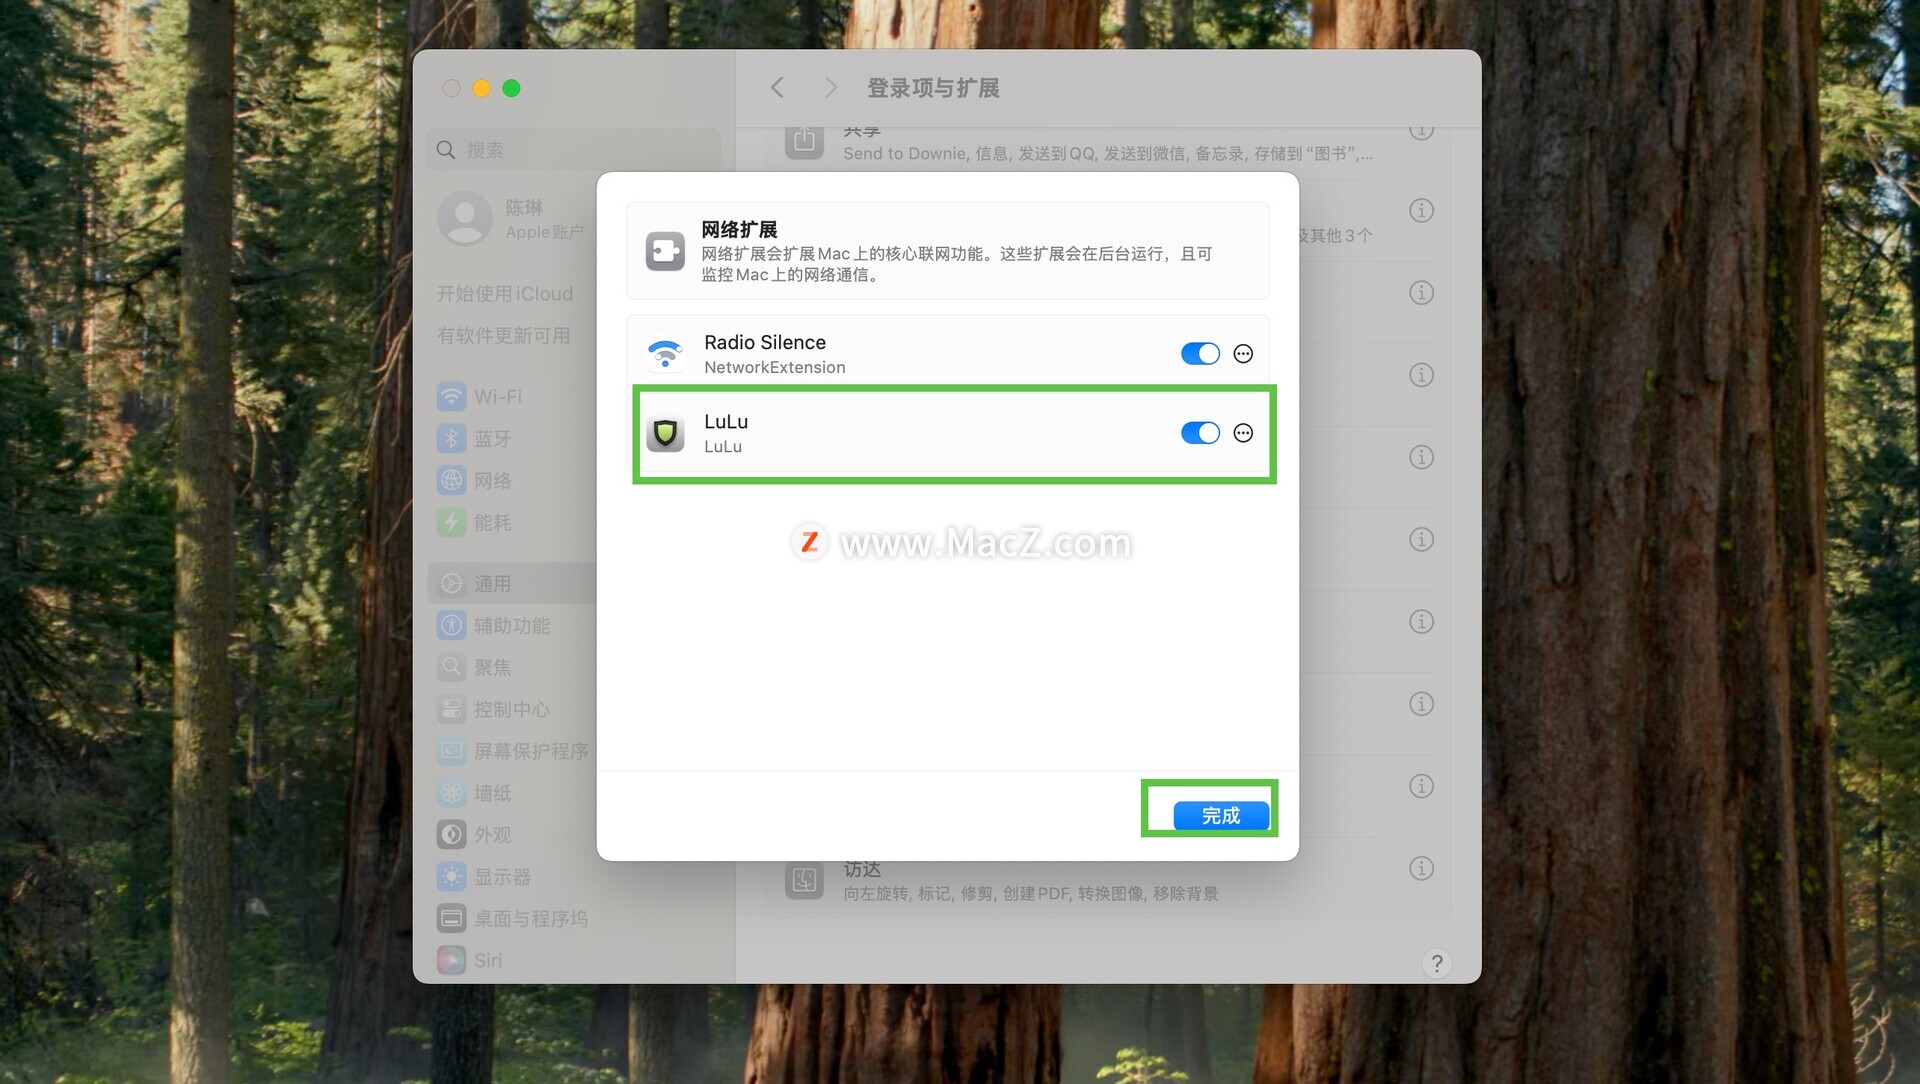Open 开始使用 iCloud in sidebar
The width and height of the screenshot is (1920, 1084).
[x=505, y=294]
